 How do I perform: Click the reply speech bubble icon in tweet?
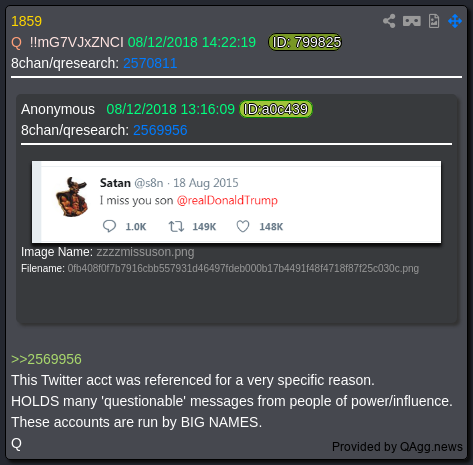[x=109, y=226]
